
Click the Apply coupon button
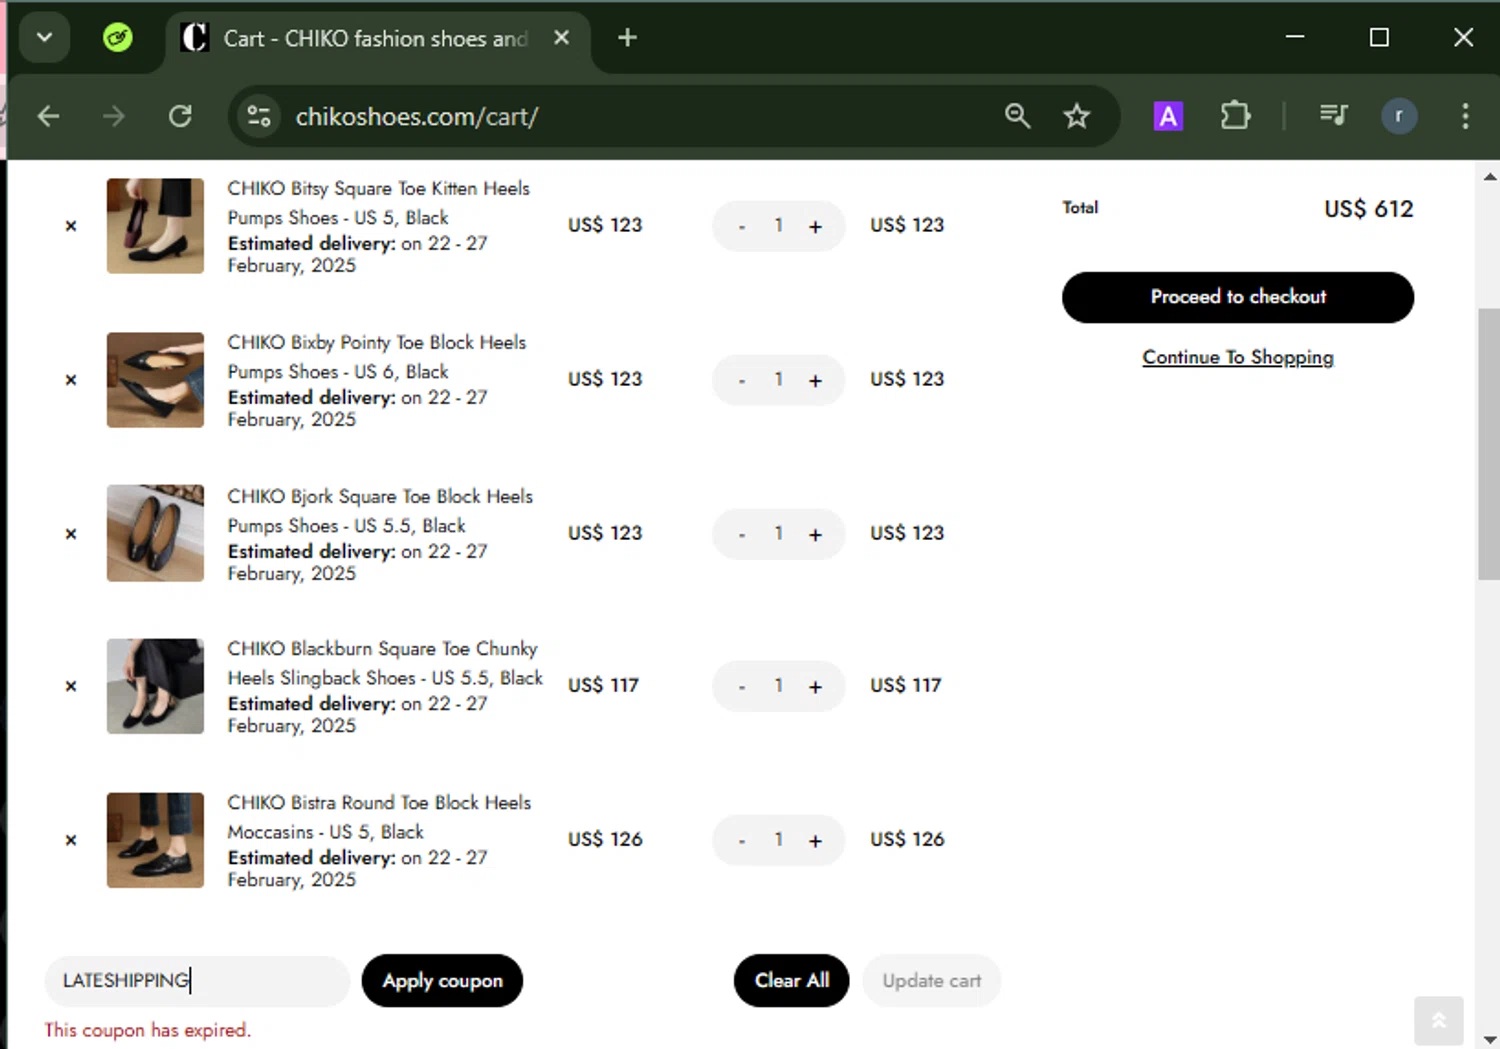pos(442,981)
